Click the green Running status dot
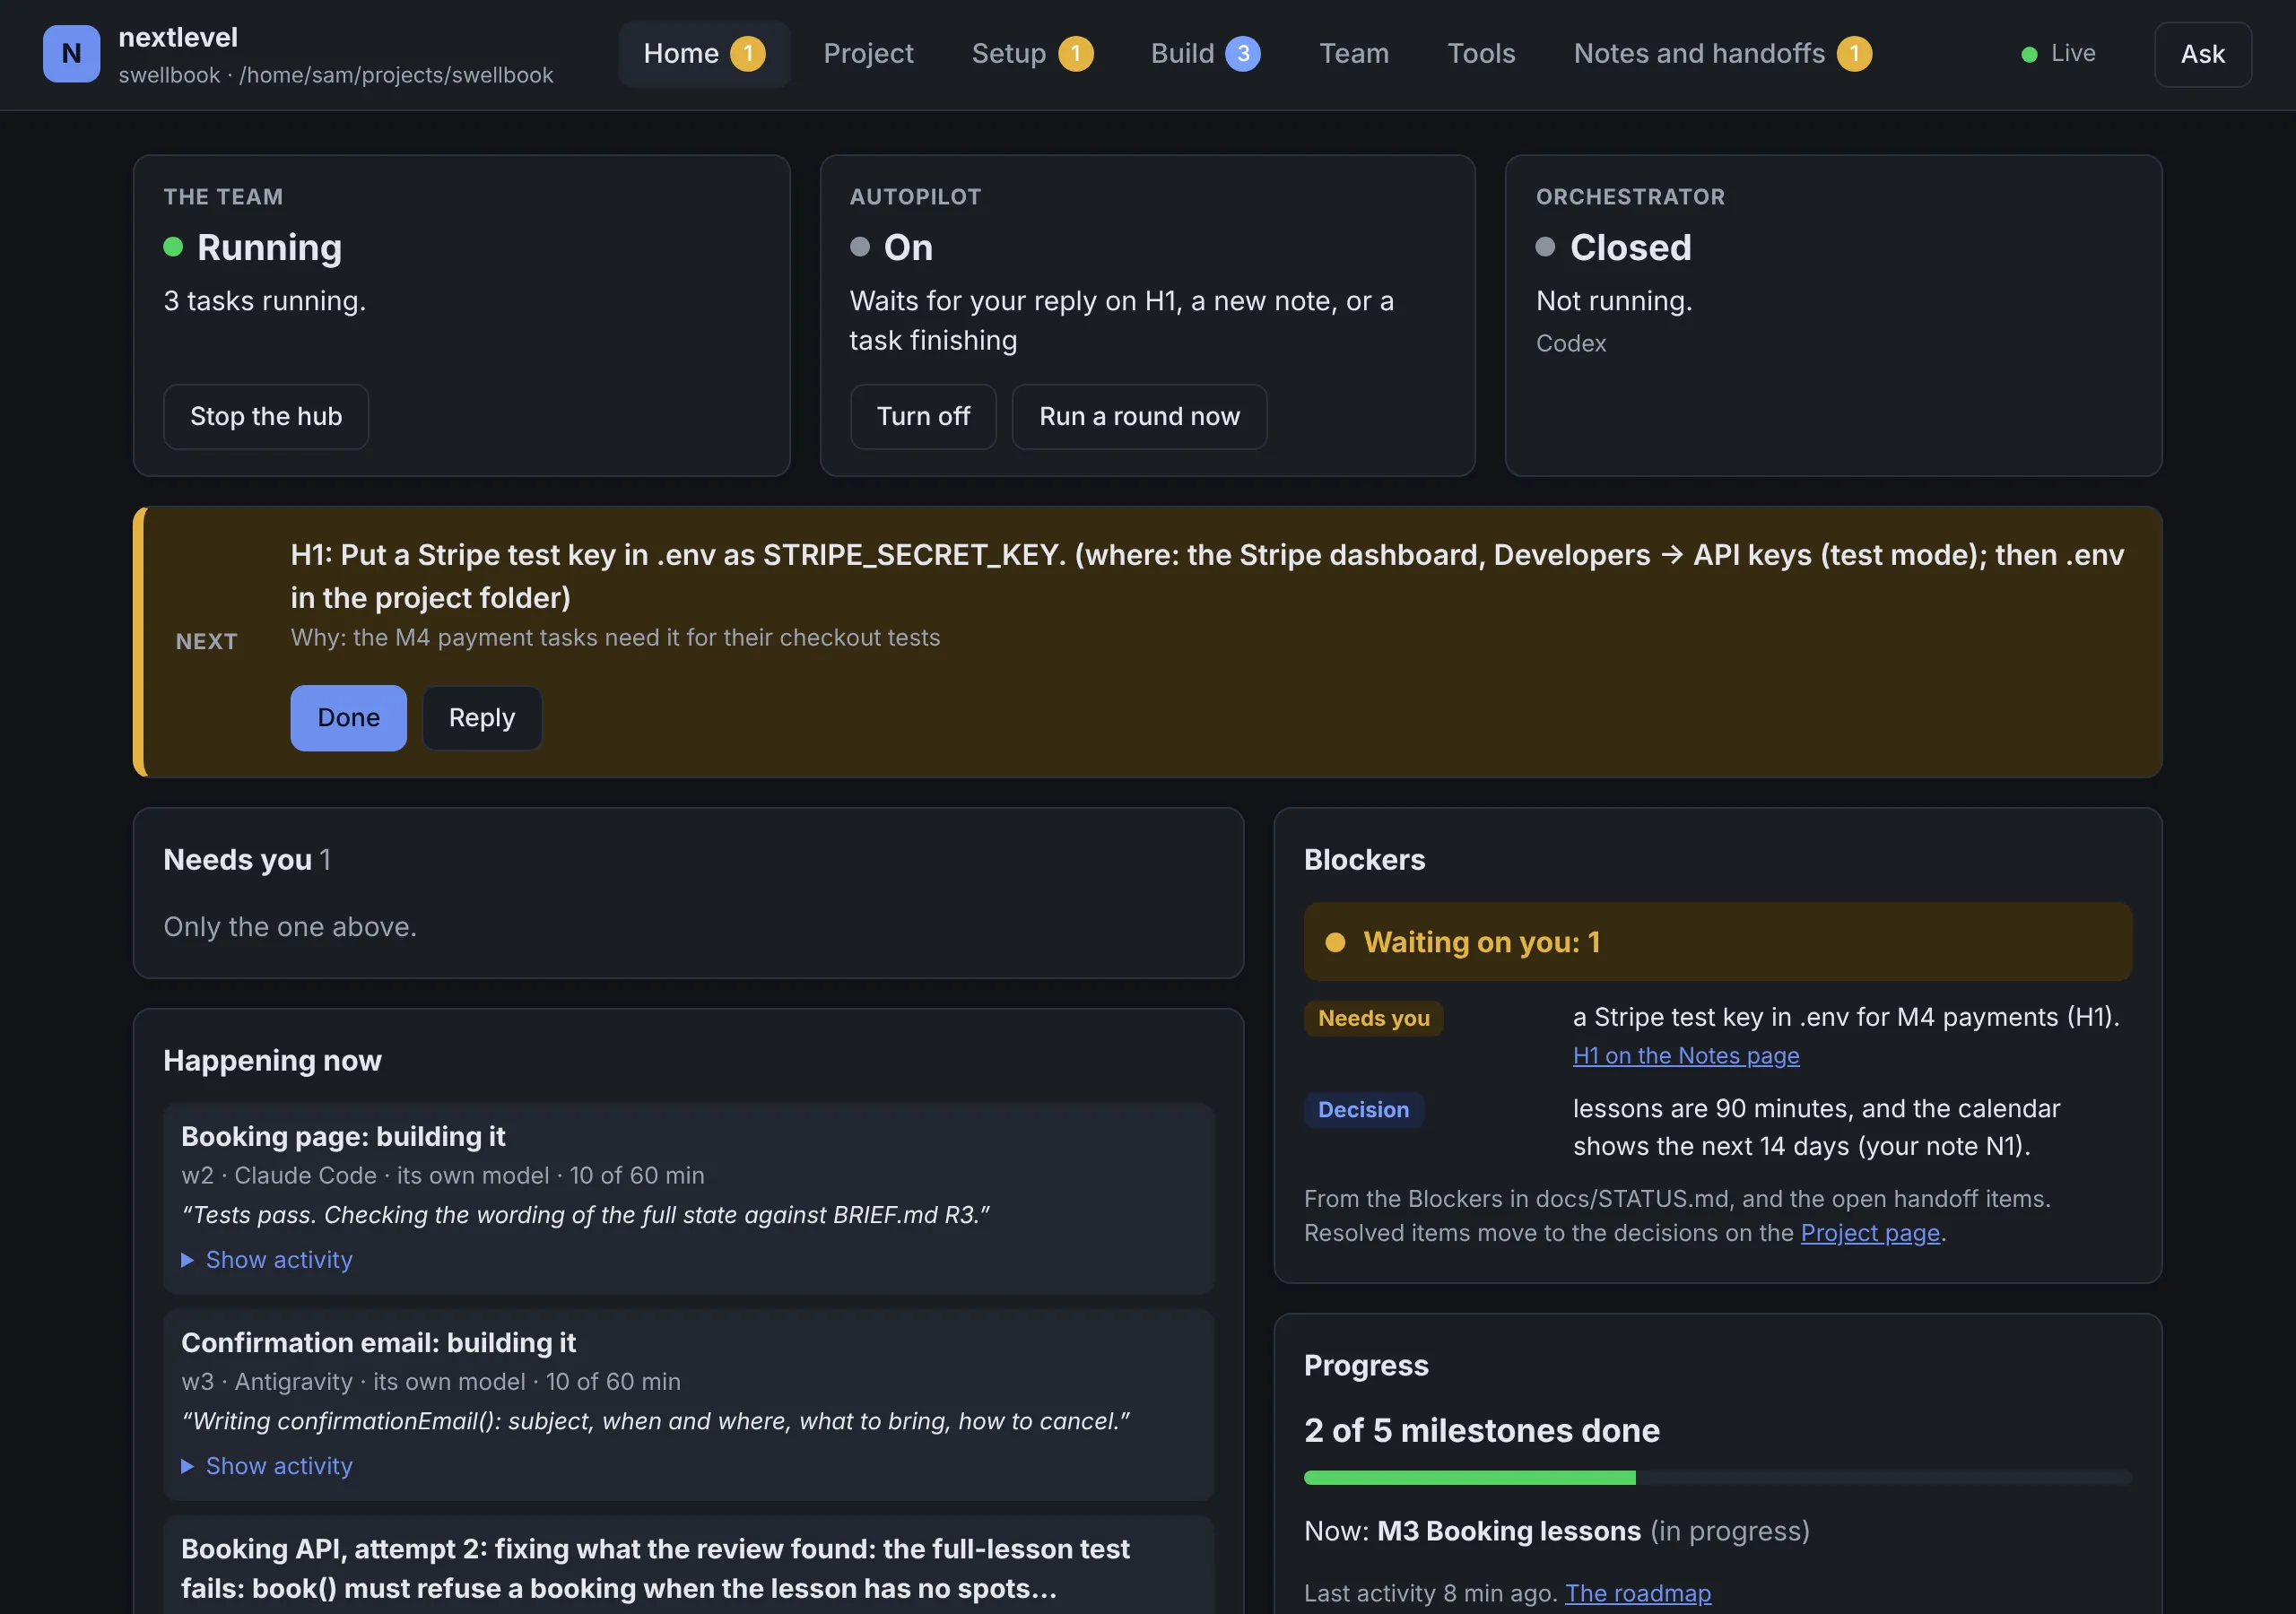This screenshot has height=1614, width=2296. click(x=173, y=247)
